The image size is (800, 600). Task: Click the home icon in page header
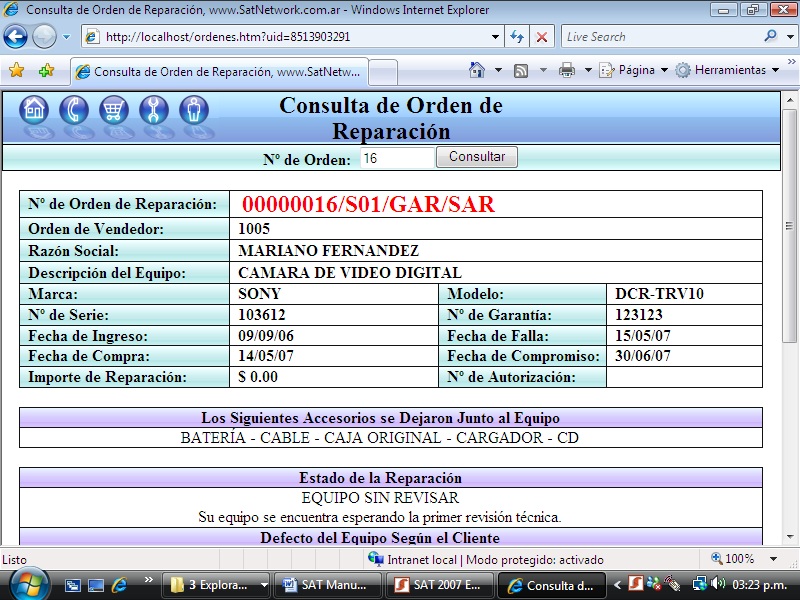[x=34, y=109]
